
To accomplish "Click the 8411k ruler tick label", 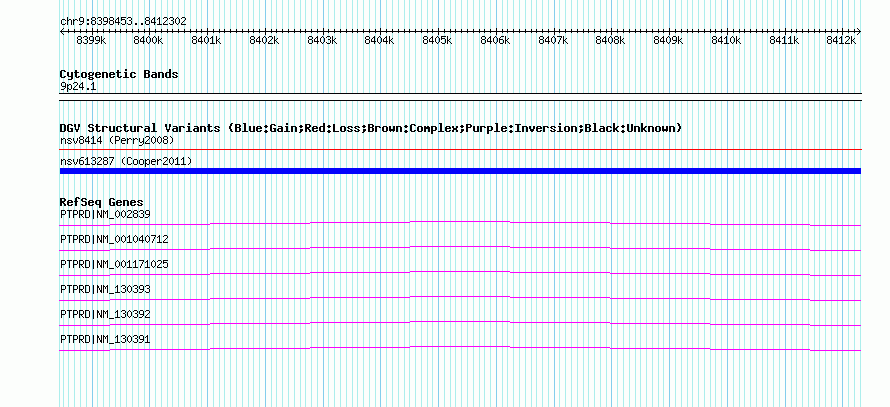I will pyautogui.click(x=784, y=40).
